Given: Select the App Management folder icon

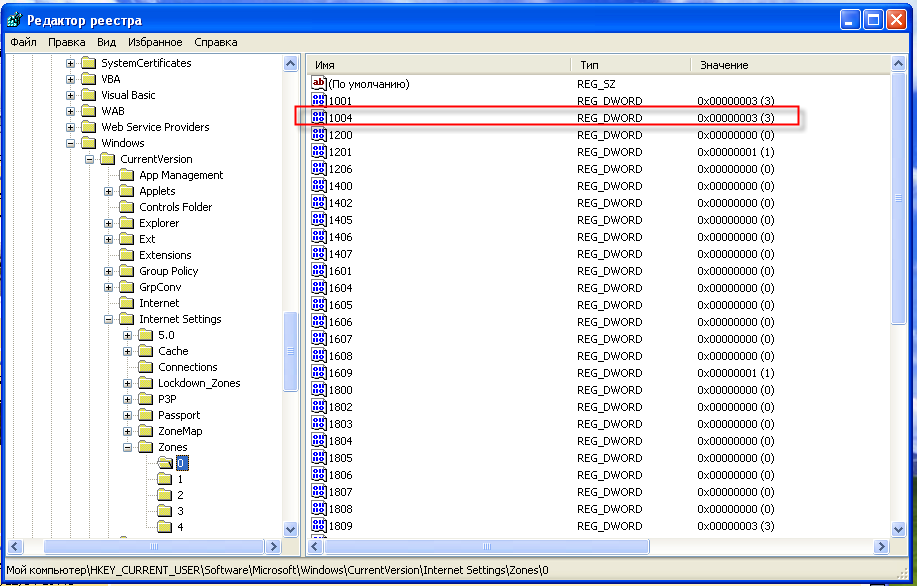Looking at the screenshot, I should coord(126,175).
